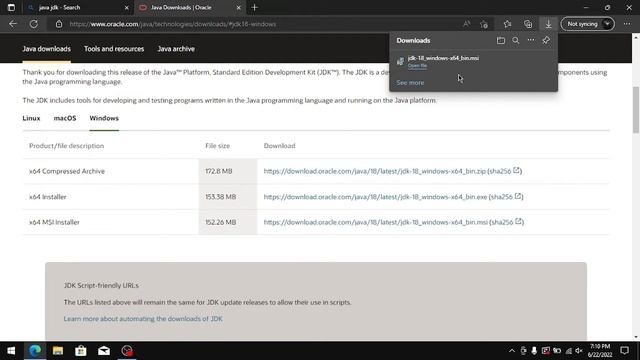
Task: Open sha256 link icon for exe installer
Action: [x=518, y=196]
